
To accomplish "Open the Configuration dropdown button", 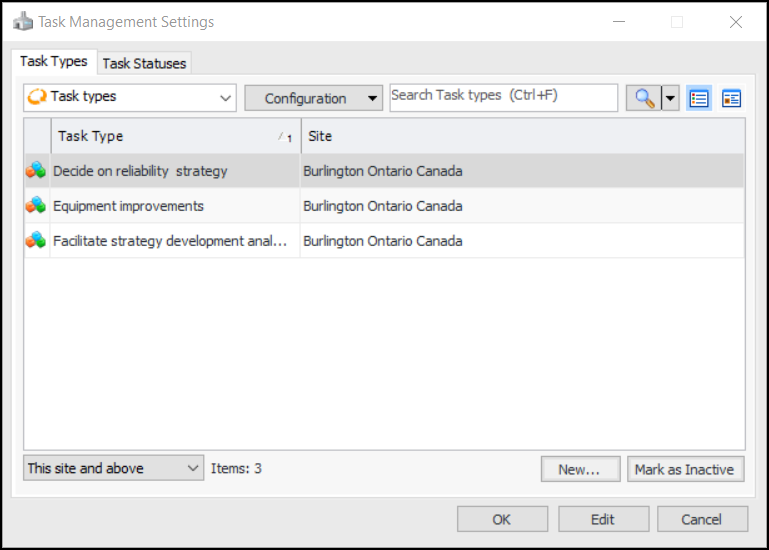I will 313,98.
